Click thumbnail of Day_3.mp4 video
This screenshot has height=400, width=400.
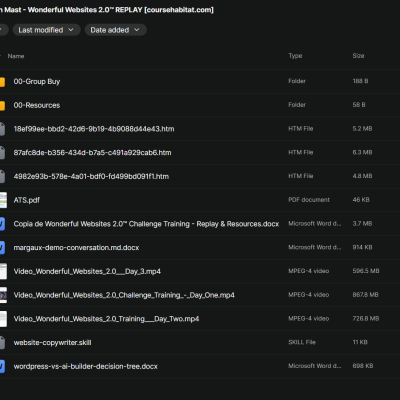click(3, 271)
